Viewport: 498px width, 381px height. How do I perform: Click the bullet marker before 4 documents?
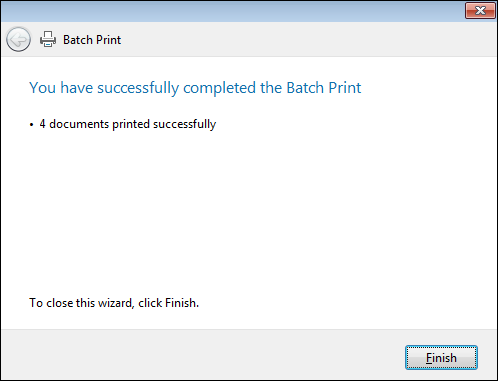pyautogui.click(x=32, y=125)
